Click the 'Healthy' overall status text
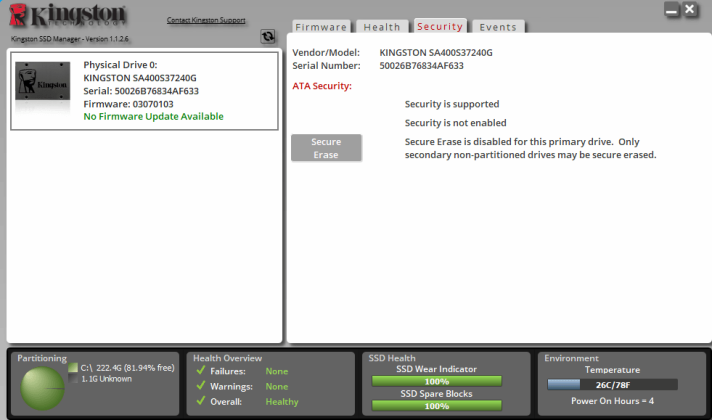The height and width of the screenshot is (420, 712). point(282,402)
